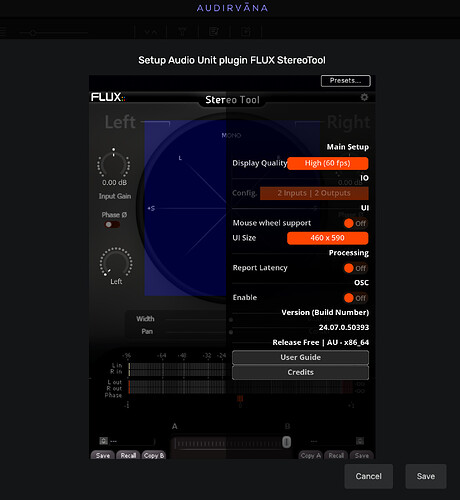Click the FLUX logo

108,97
